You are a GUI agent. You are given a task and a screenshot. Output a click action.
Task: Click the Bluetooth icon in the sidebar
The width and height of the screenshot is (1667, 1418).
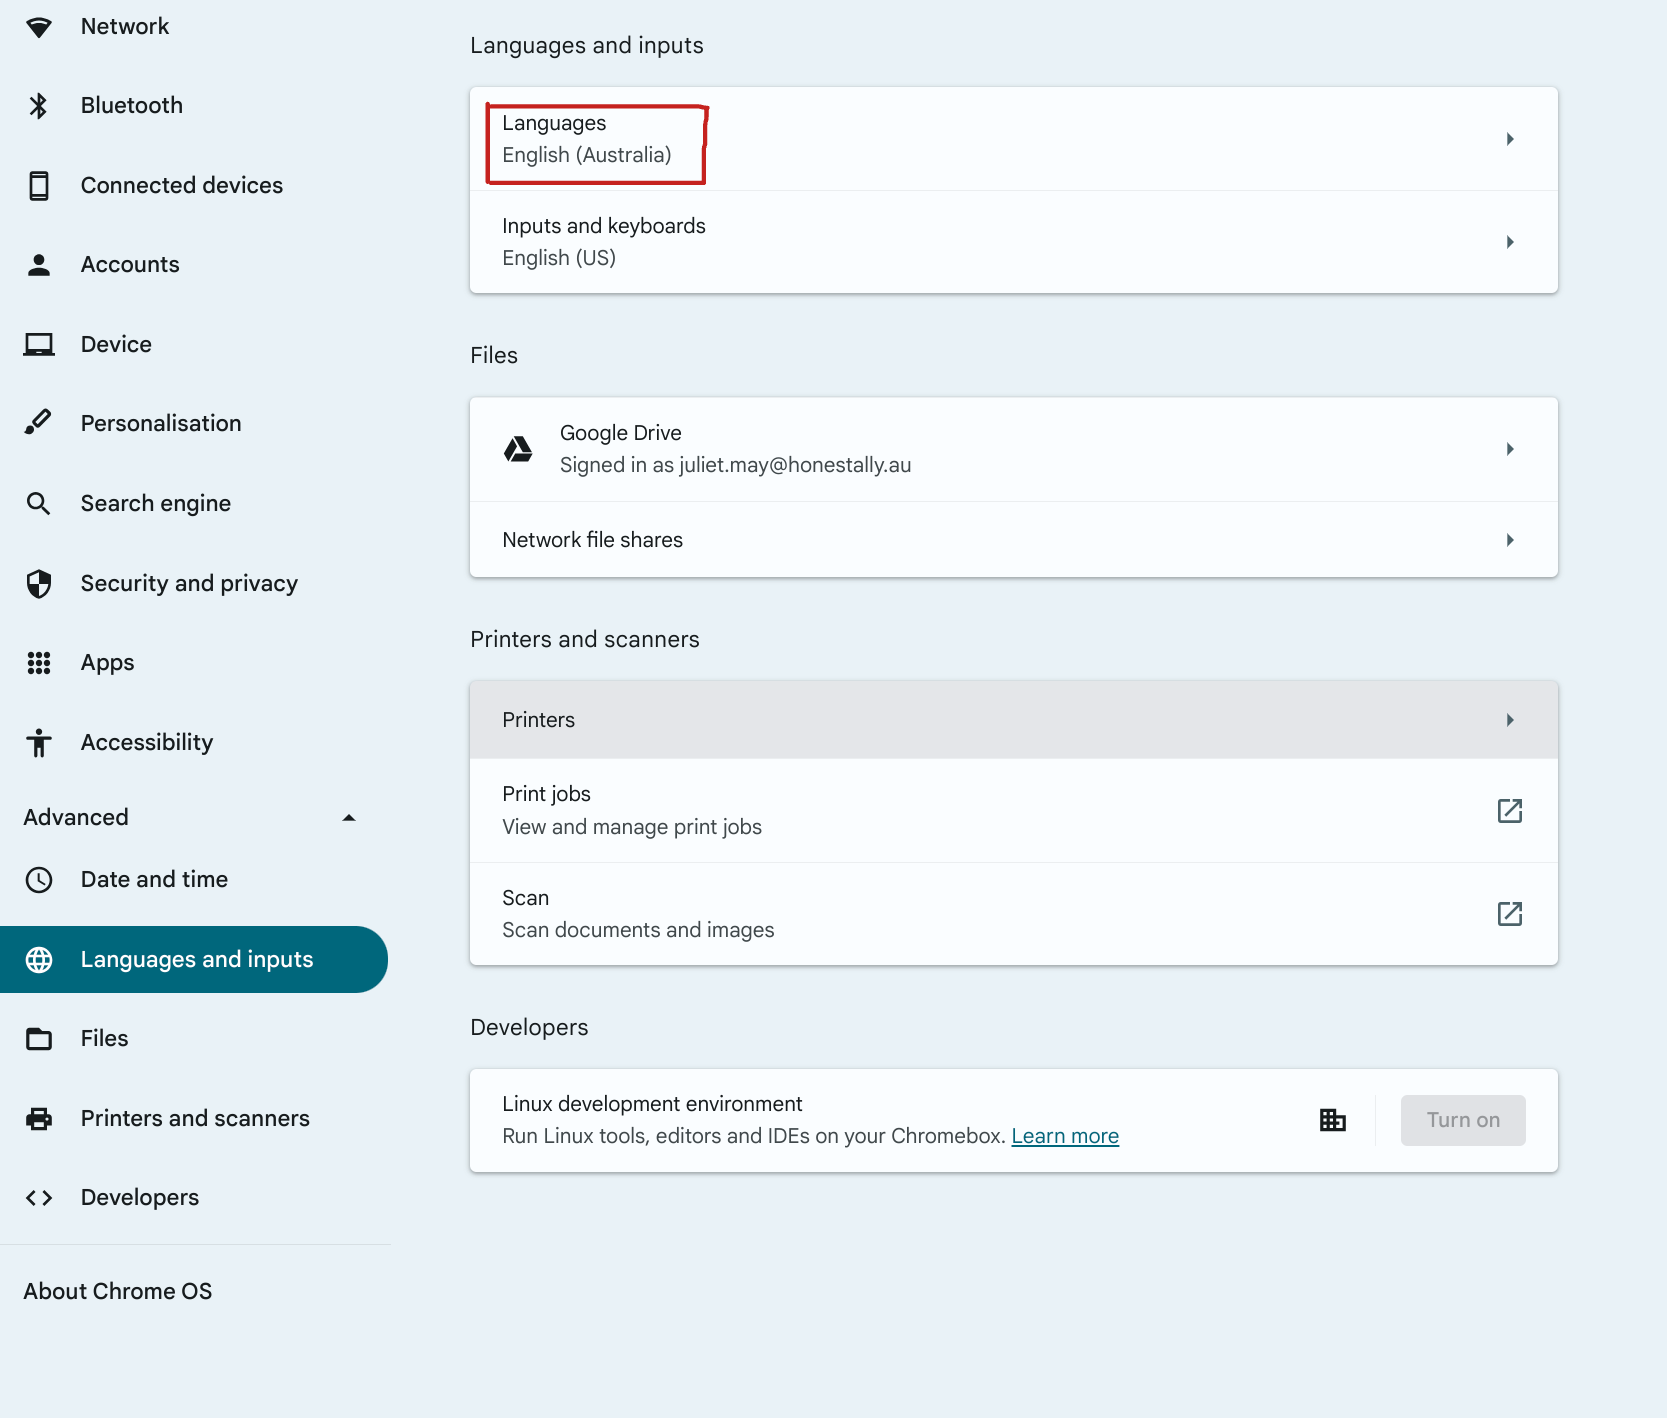click(39, 106)
